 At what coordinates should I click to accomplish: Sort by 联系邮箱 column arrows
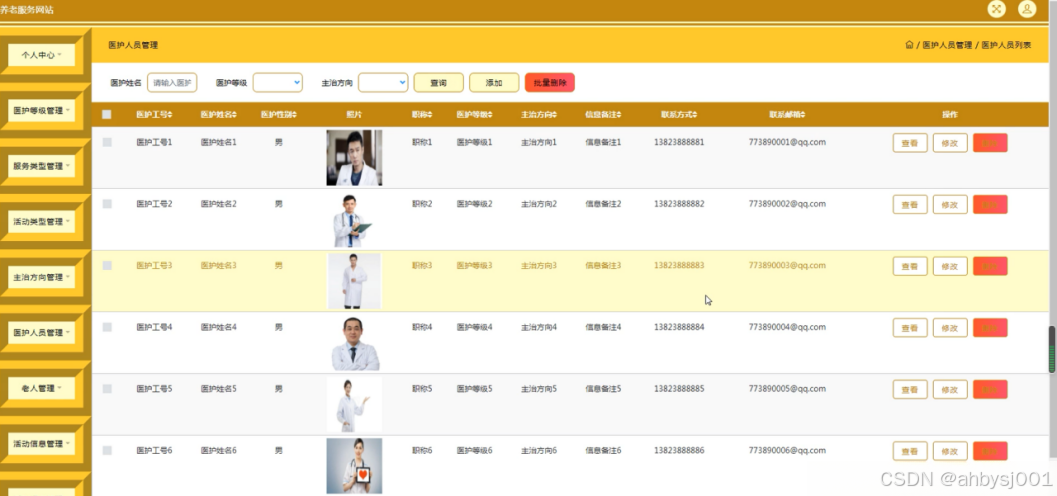pos(804,115)
